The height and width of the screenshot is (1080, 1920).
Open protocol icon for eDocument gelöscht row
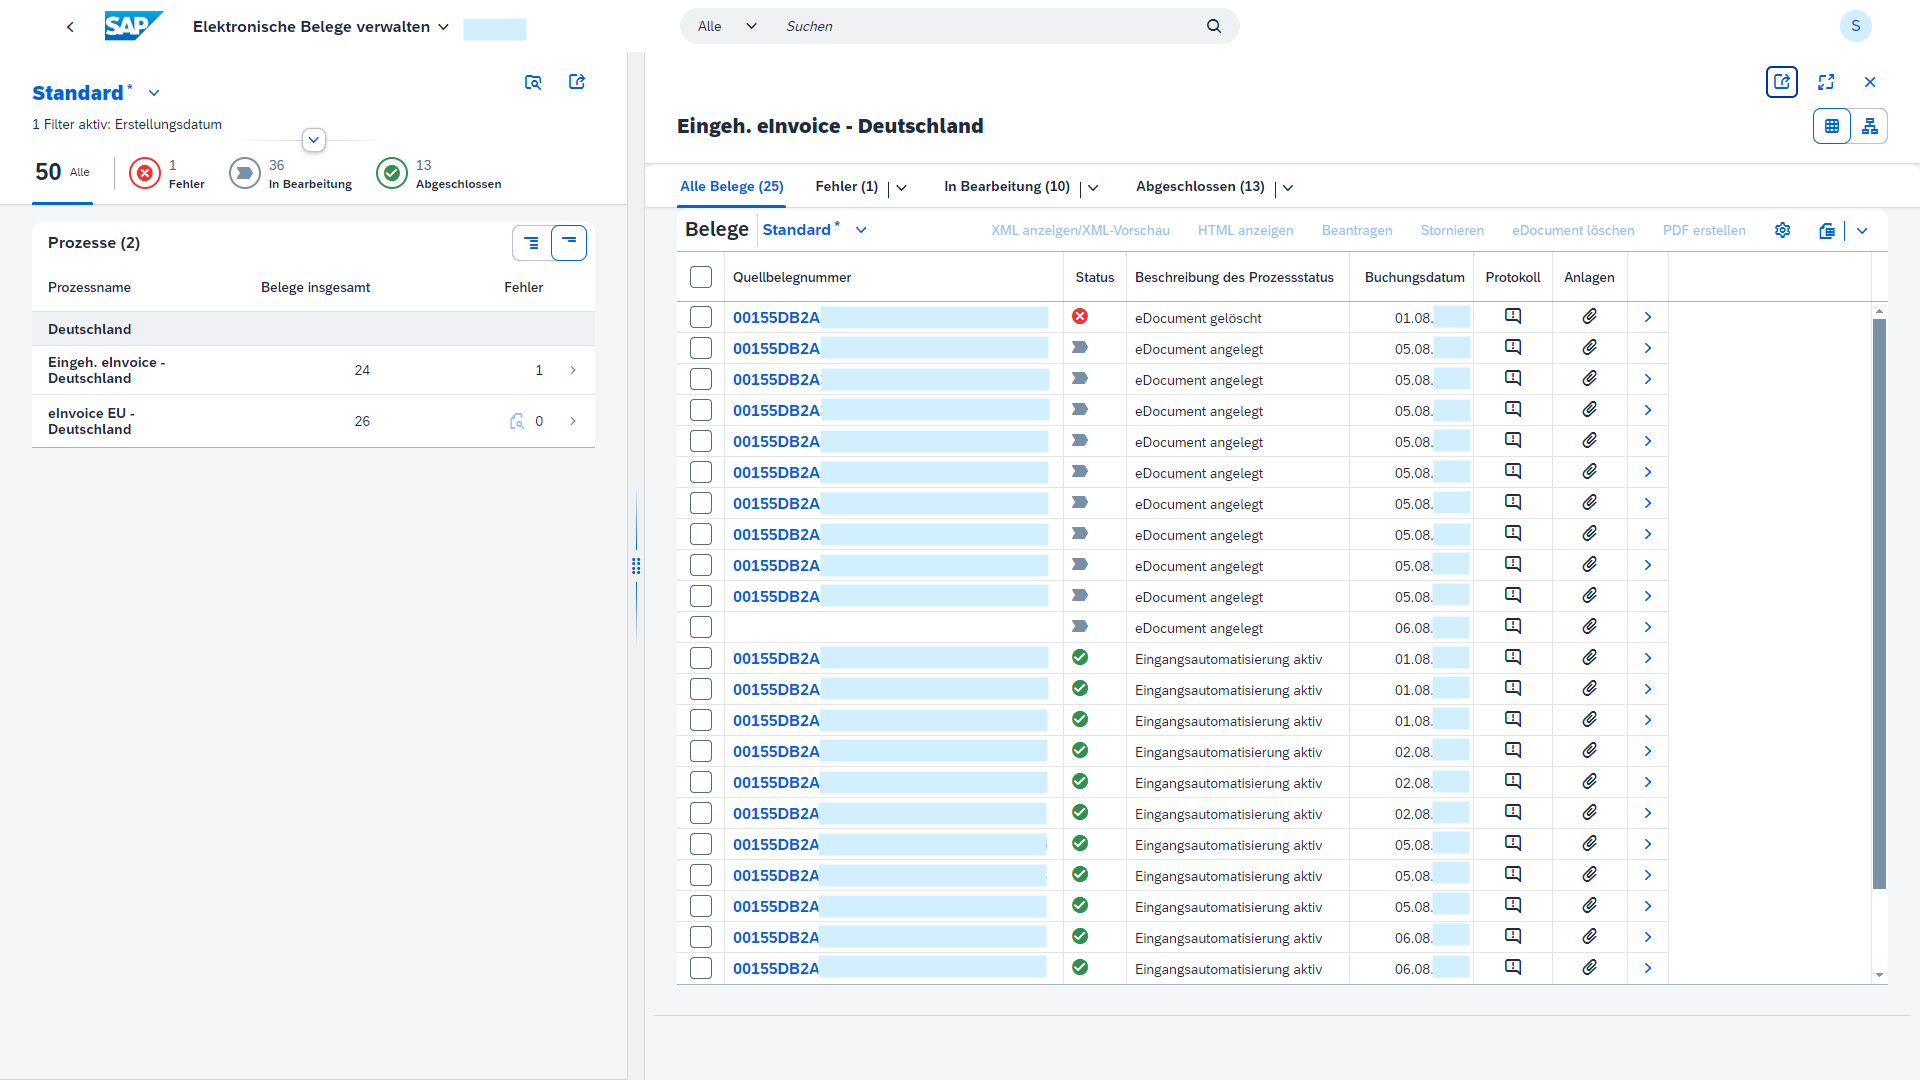click(1513, 317)
